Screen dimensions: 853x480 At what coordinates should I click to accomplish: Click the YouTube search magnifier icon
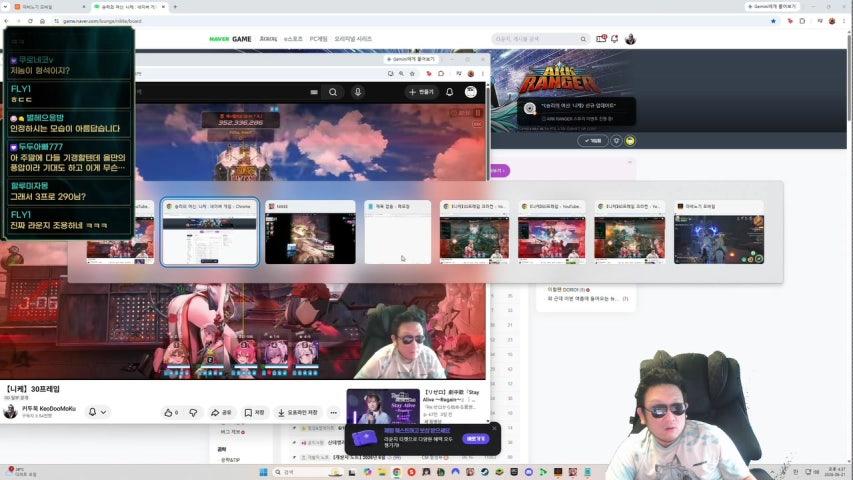[x=332, y=93]
